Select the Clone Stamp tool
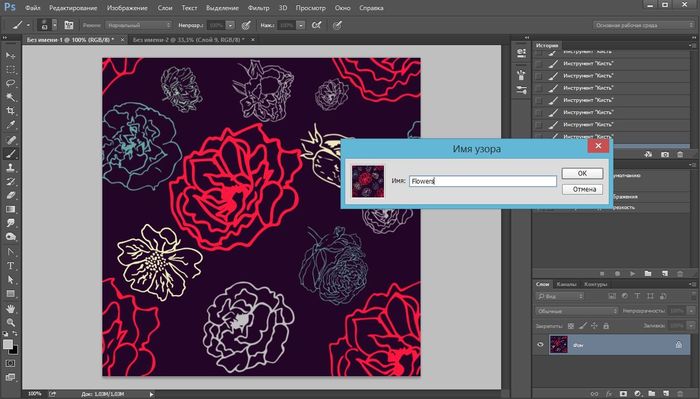 point(10,168)
